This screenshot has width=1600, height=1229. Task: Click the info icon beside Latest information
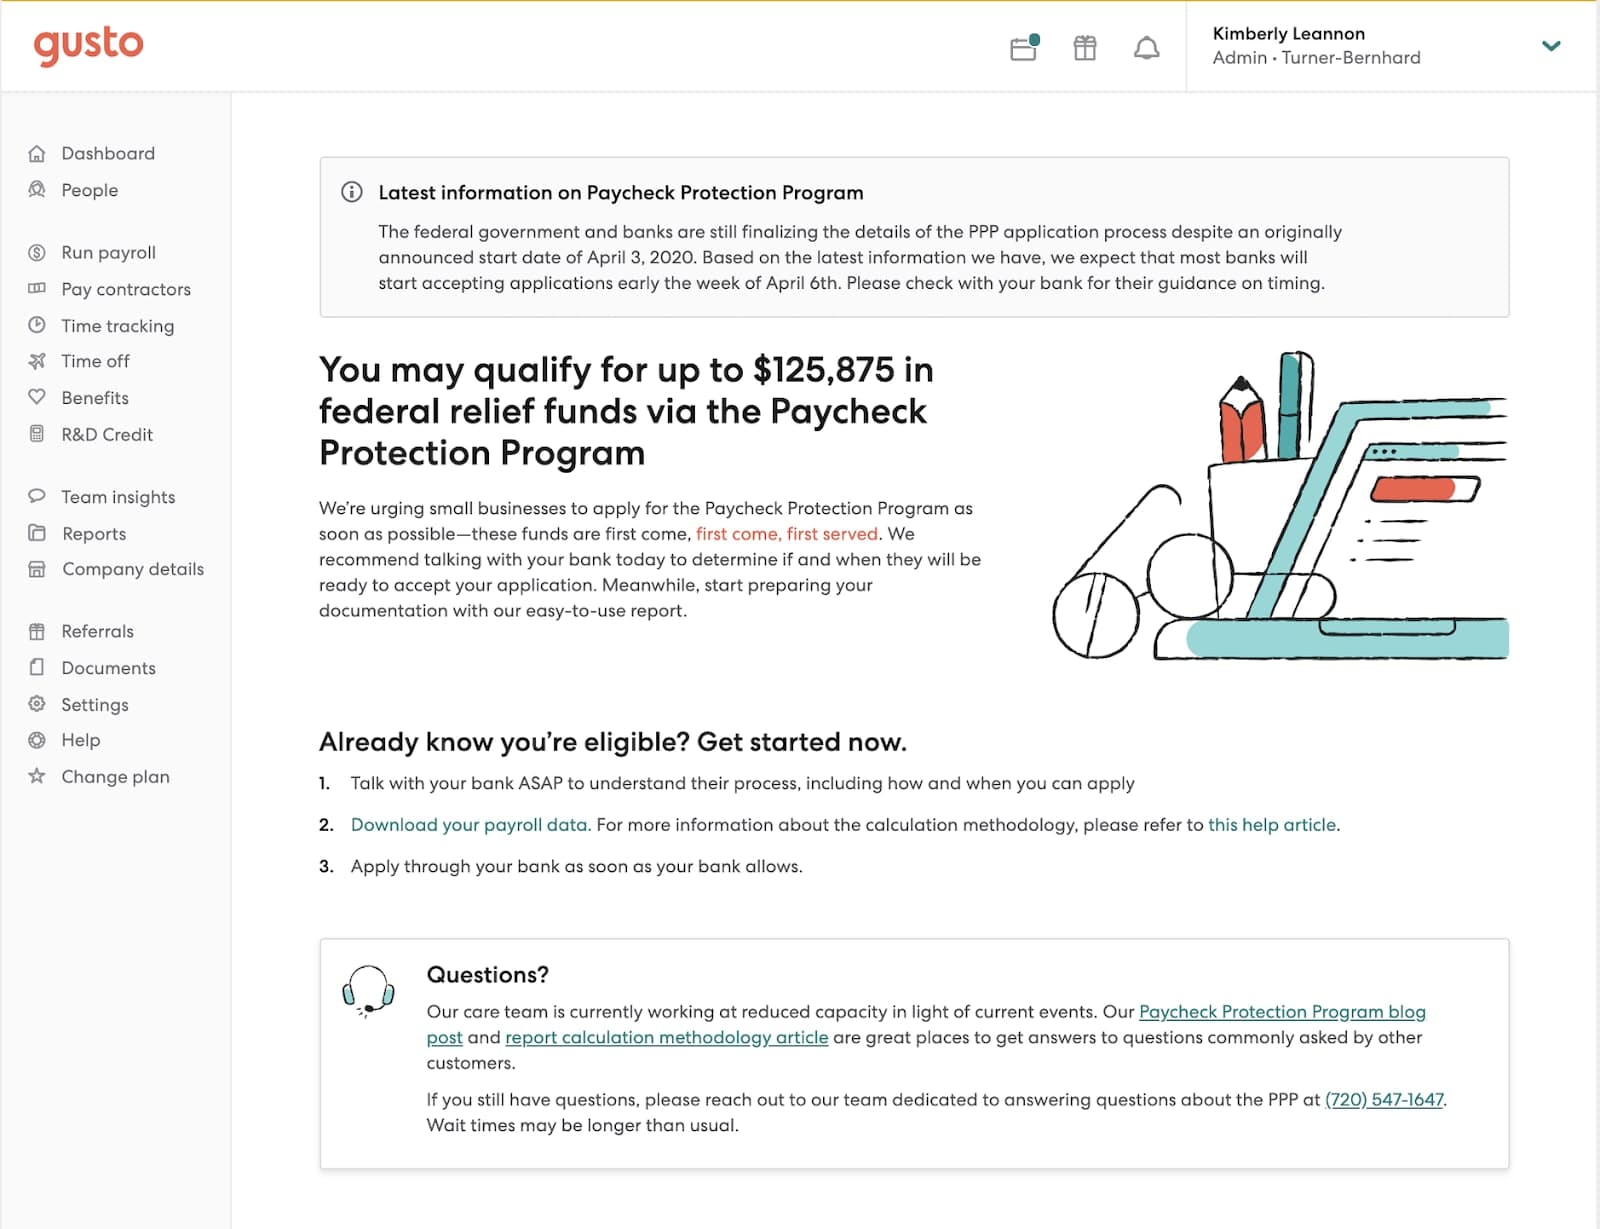352,192
